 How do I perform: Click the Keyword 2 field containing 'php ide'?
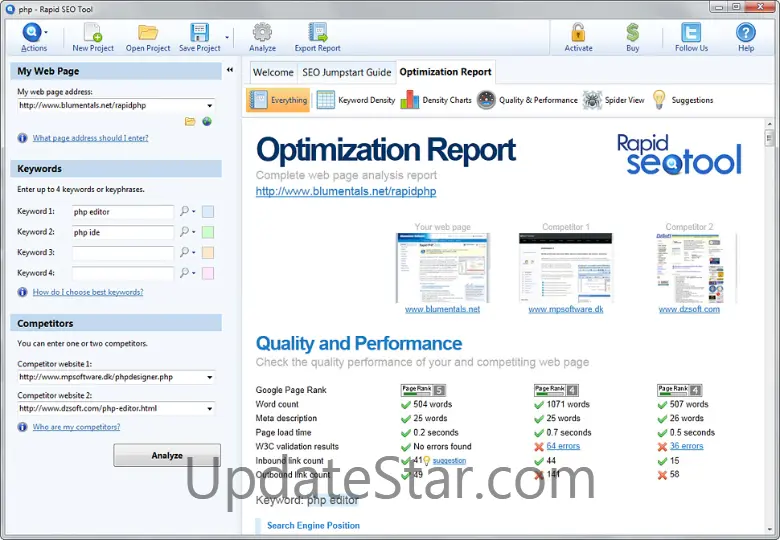pos(123,232)
